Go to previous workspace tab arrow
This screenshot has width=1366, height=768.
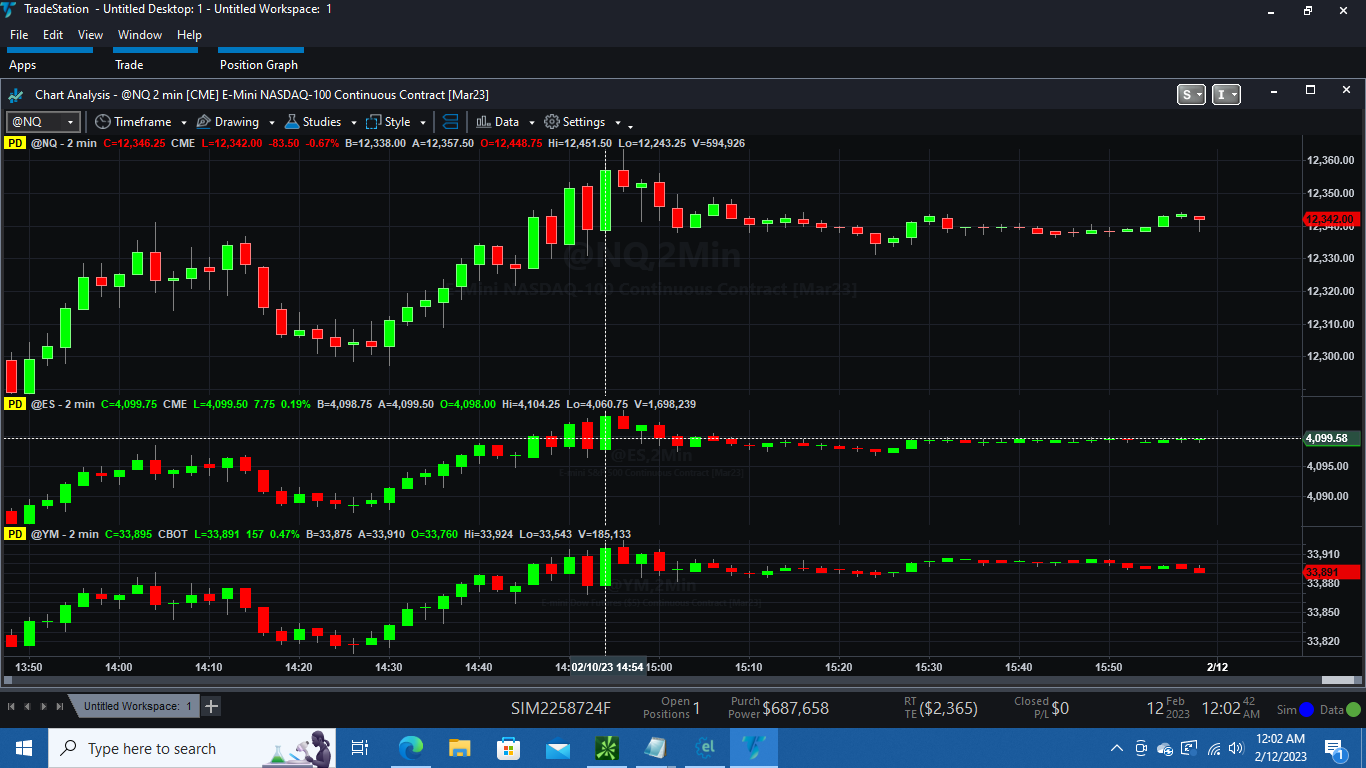(27, 706)
